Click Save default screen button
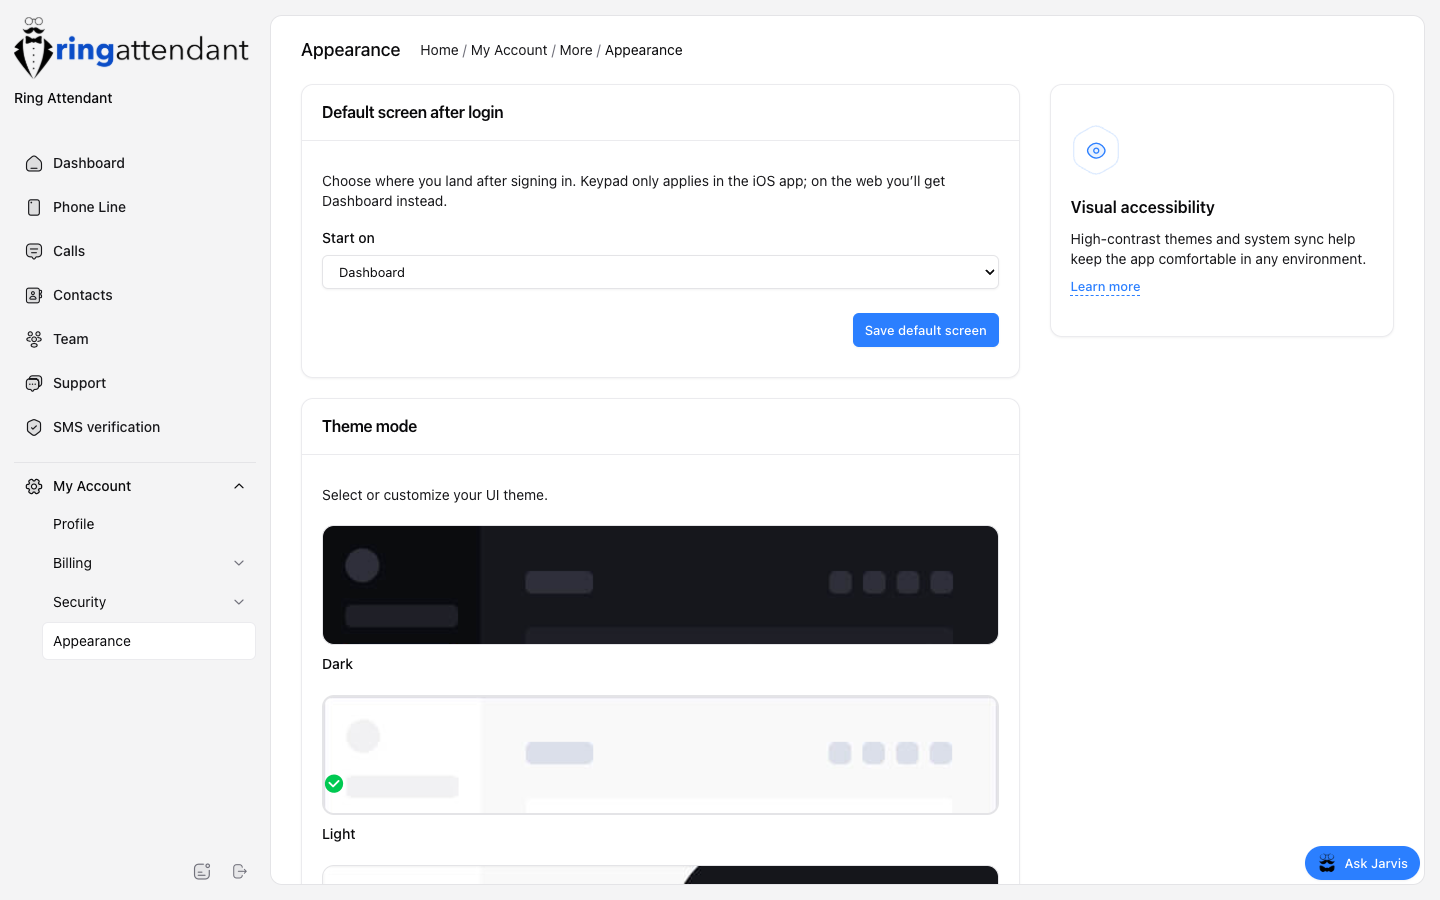 pyautogui.click(x=925, y=330)
